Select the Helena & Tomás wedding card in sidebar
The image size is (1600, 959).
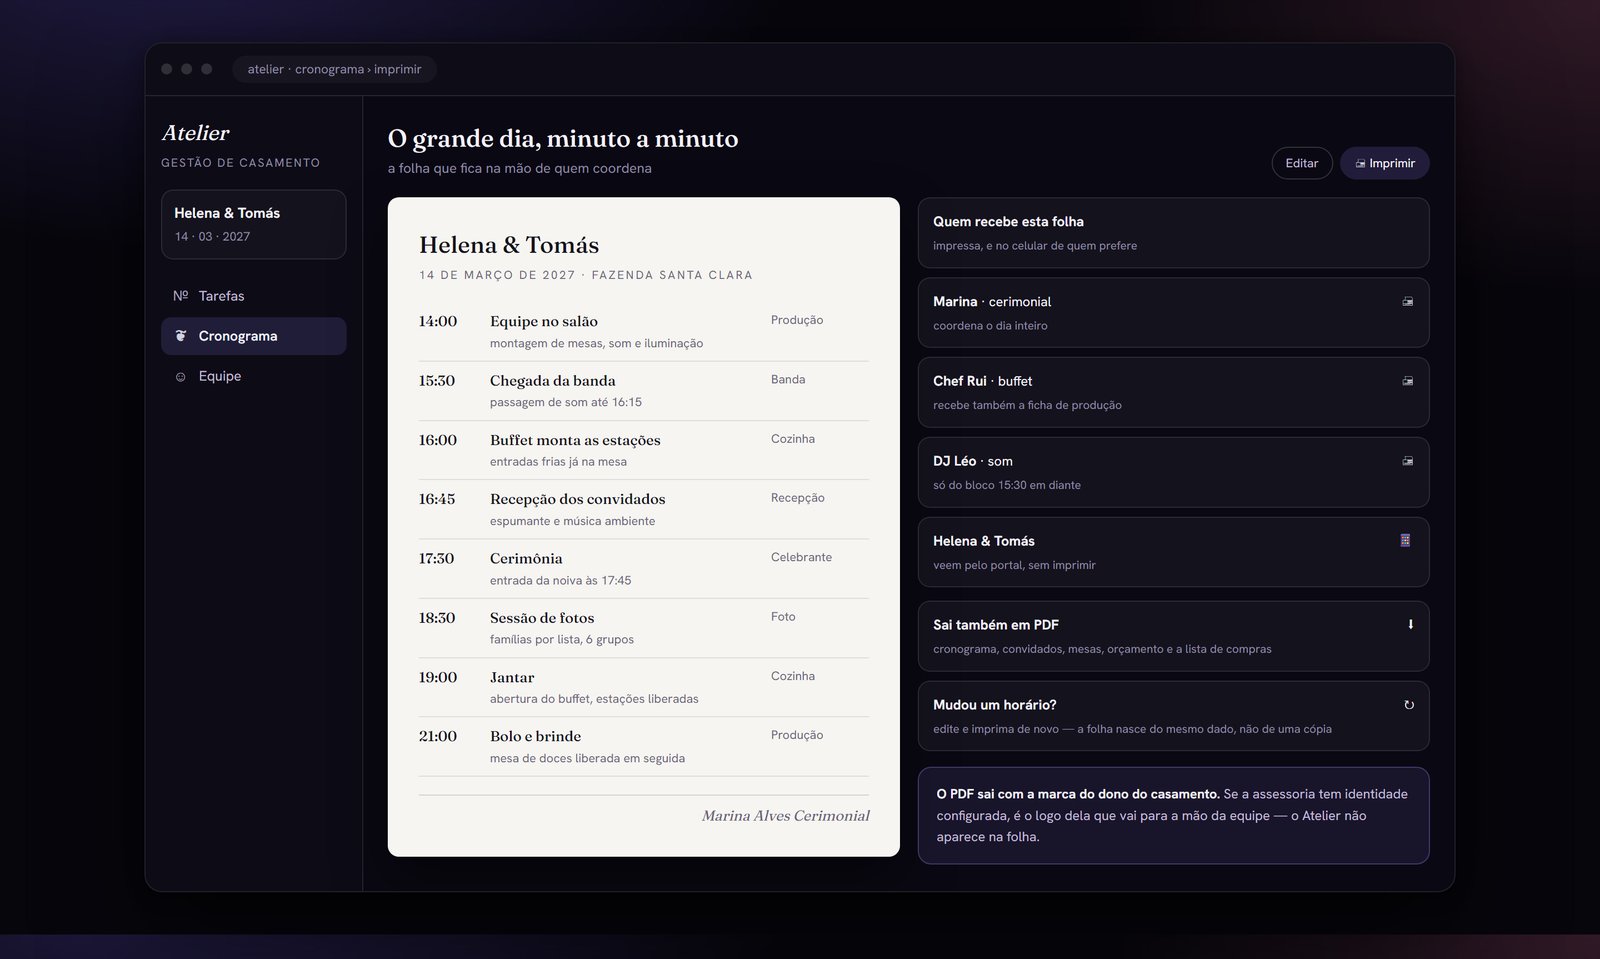254,225
